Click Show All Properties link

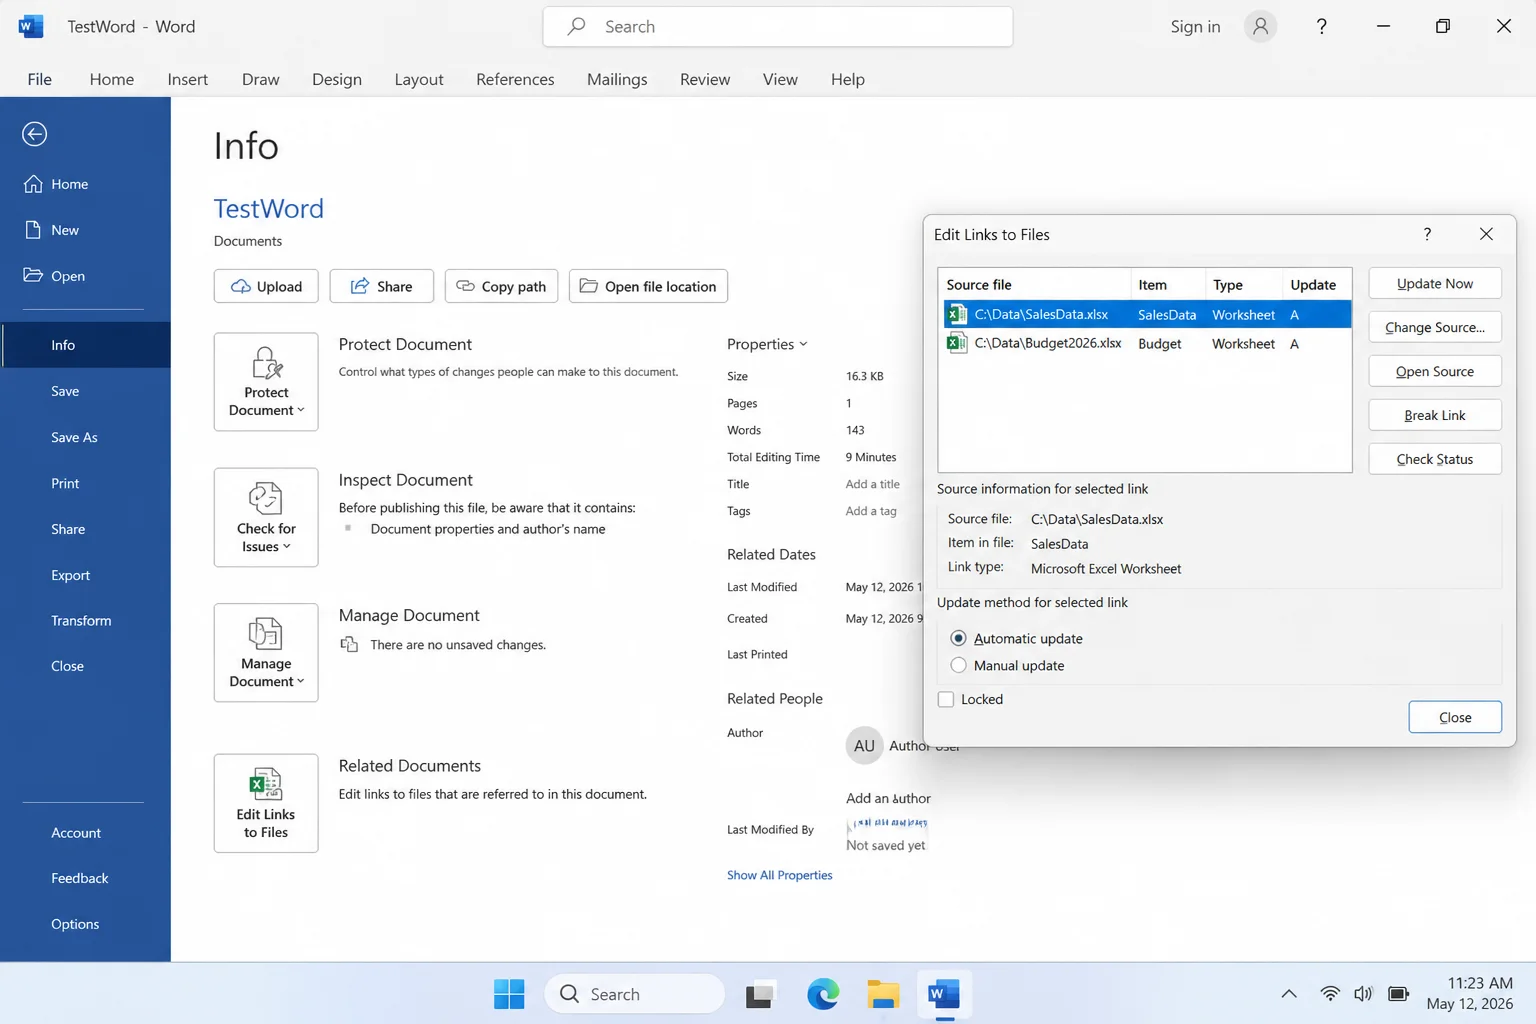pos(780,875)
